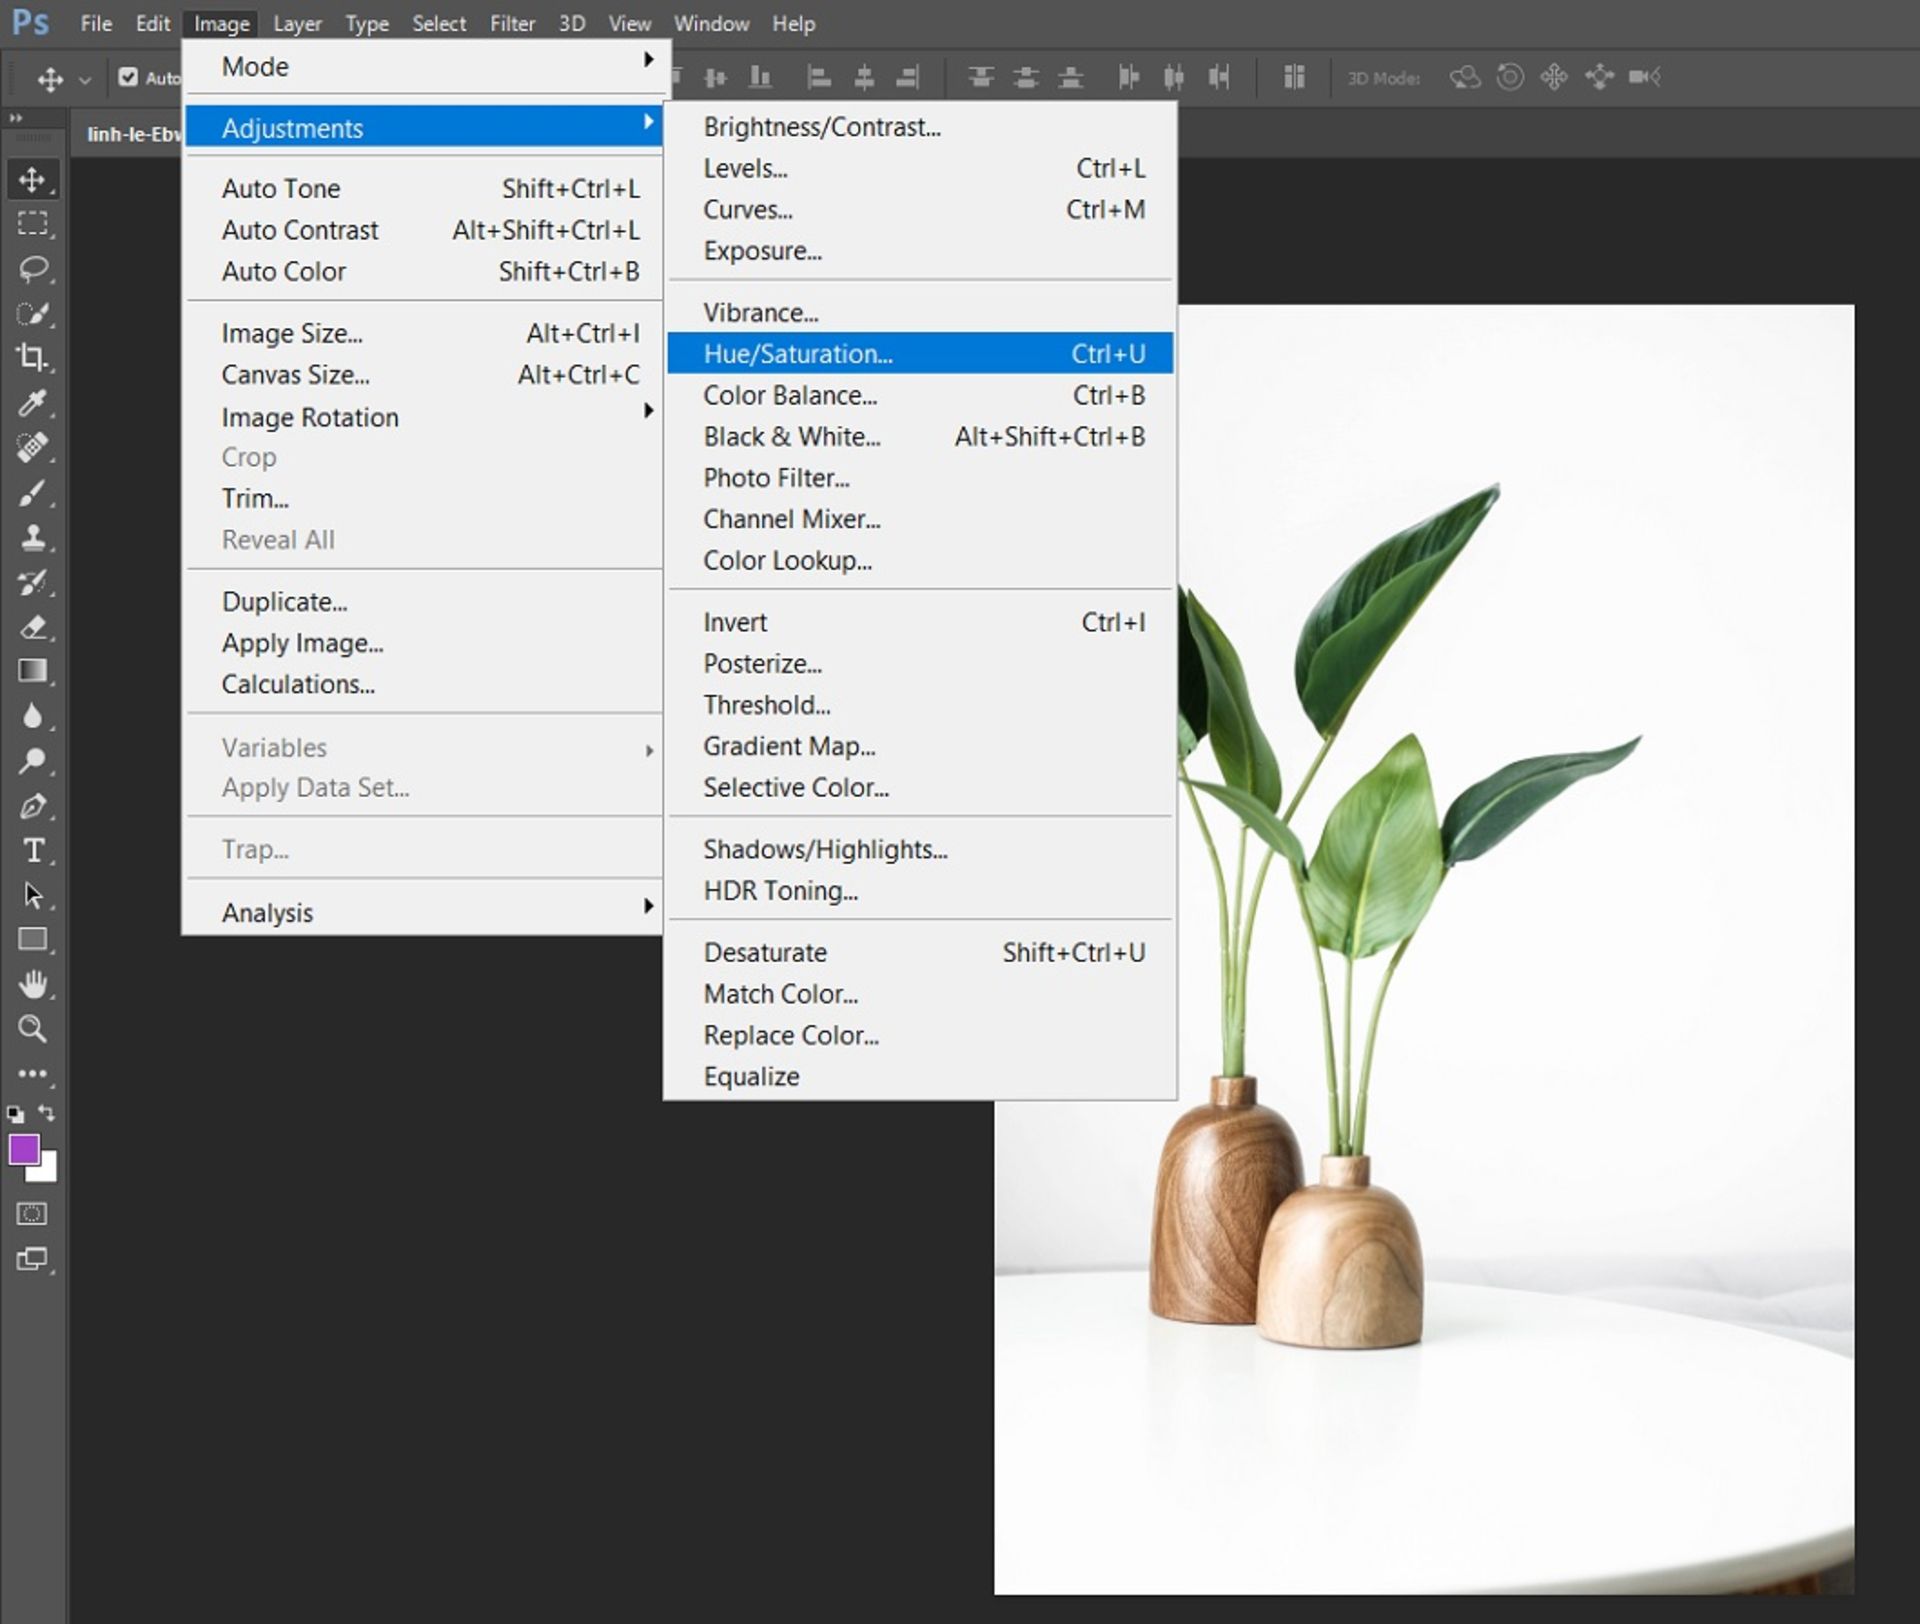Image resolution: width=1920 pixels, height=1624 pixels.
Task: Select the Lasso tool
Action: pyautogui.click(x=33, y=268)
